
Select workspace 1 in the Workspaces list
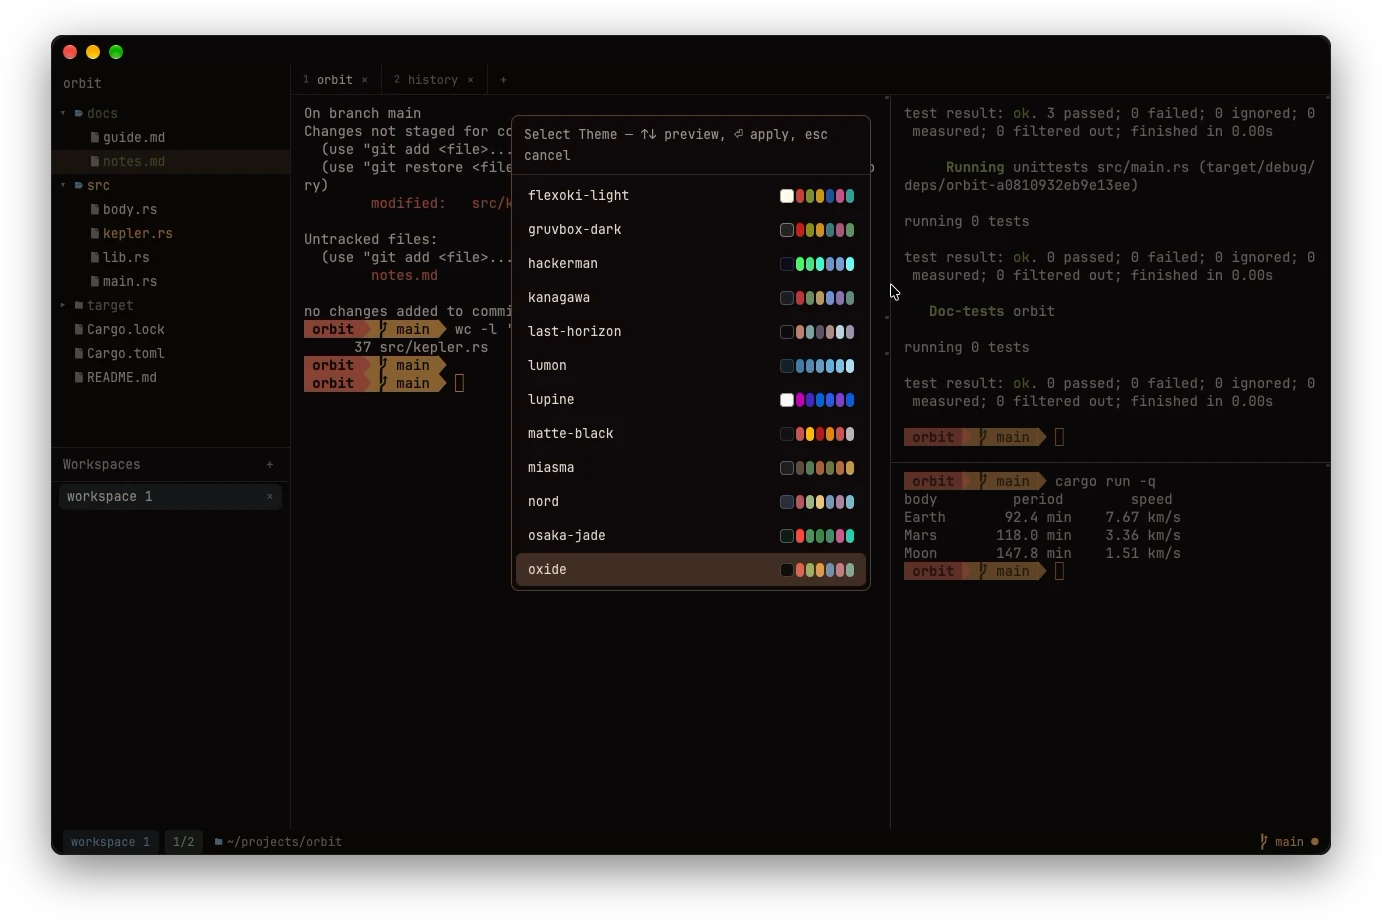(170, 497)
